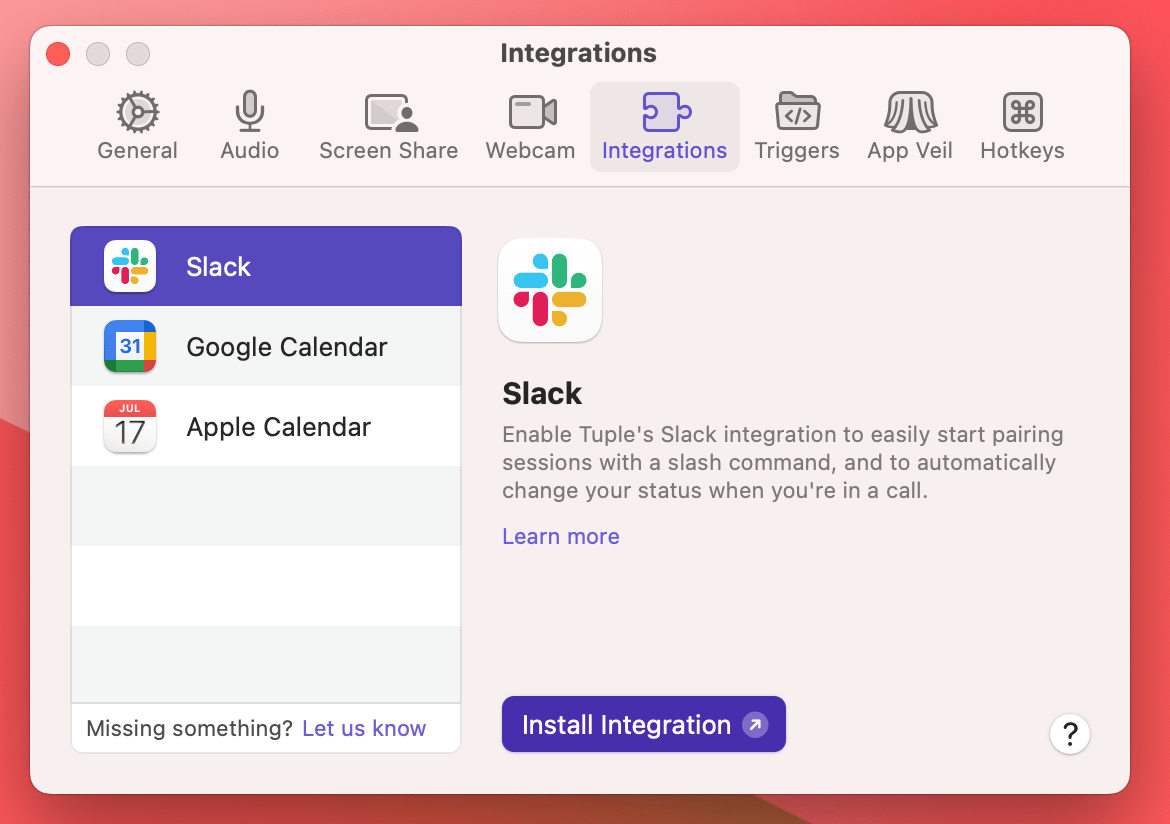
Task: Select the Slack row in the integrations list
Action: point(266,266)
